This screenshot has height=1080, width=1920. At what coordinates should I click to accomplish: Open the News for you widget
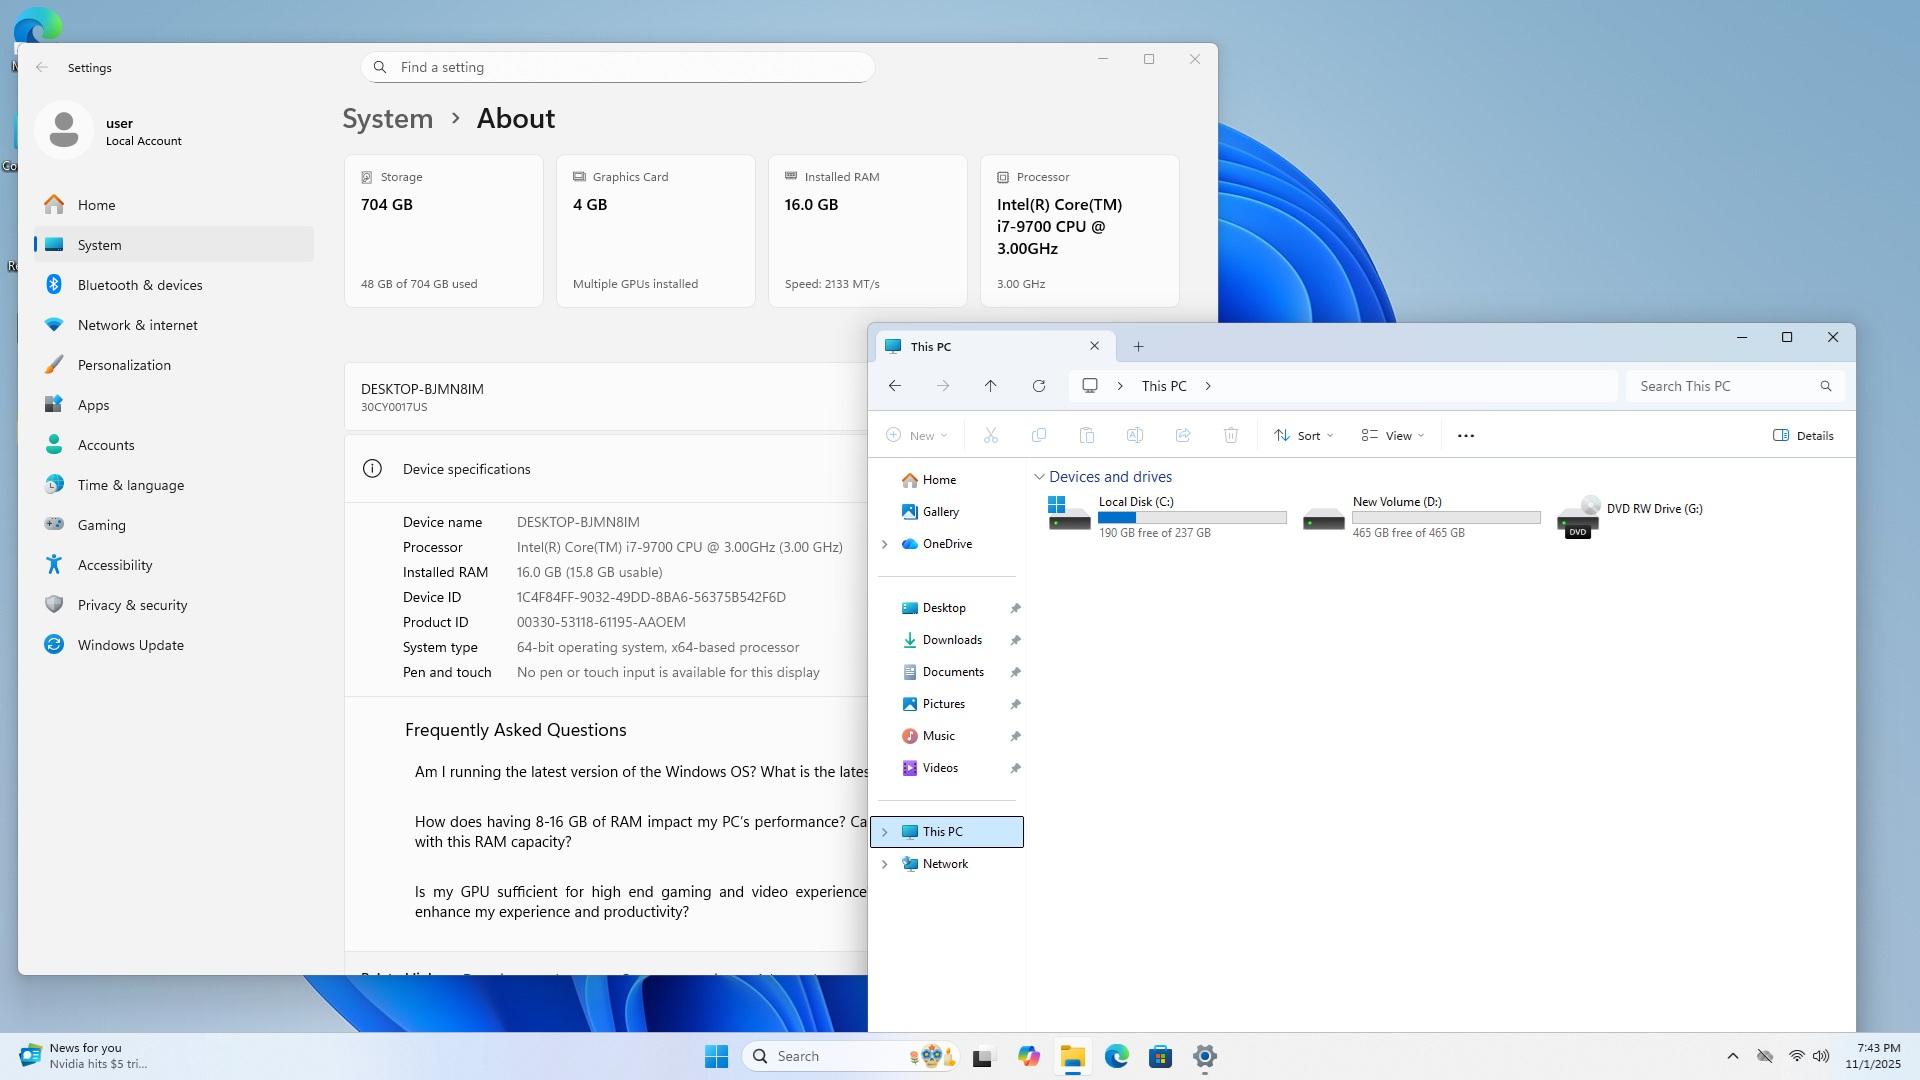click(x=84, y=1056)
